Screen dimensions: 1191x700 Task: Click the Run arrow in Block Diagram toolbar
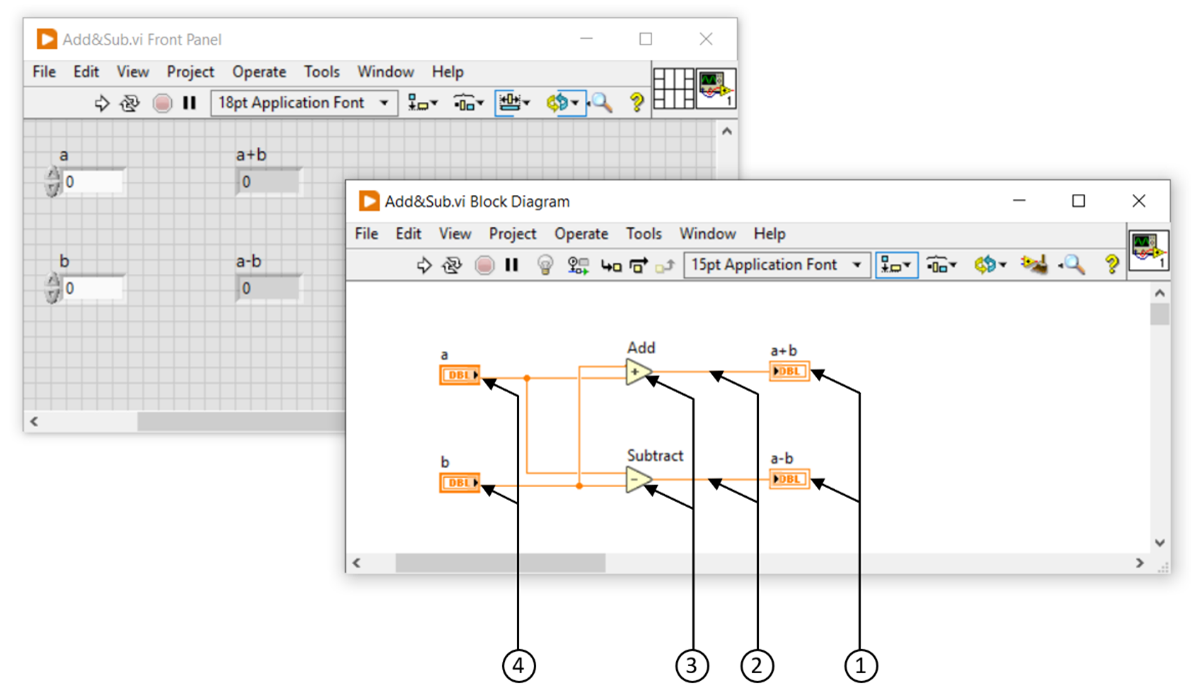[x=423, y=265]
